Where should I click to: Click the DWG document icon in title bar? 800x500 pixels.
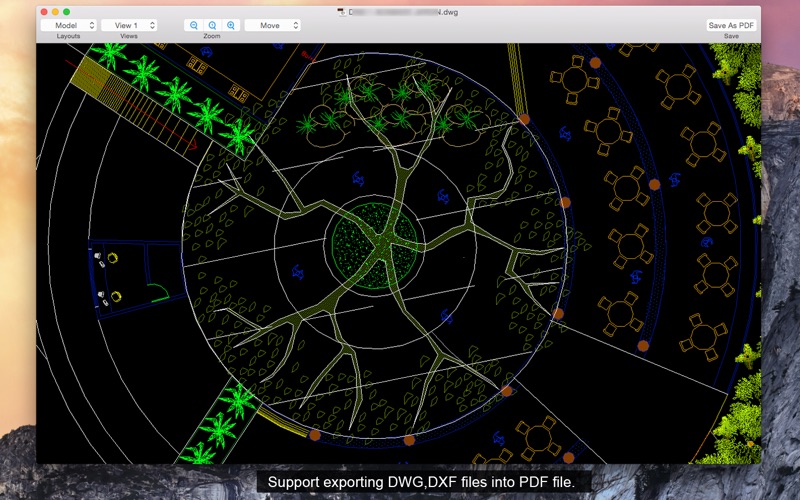[341, 11]
